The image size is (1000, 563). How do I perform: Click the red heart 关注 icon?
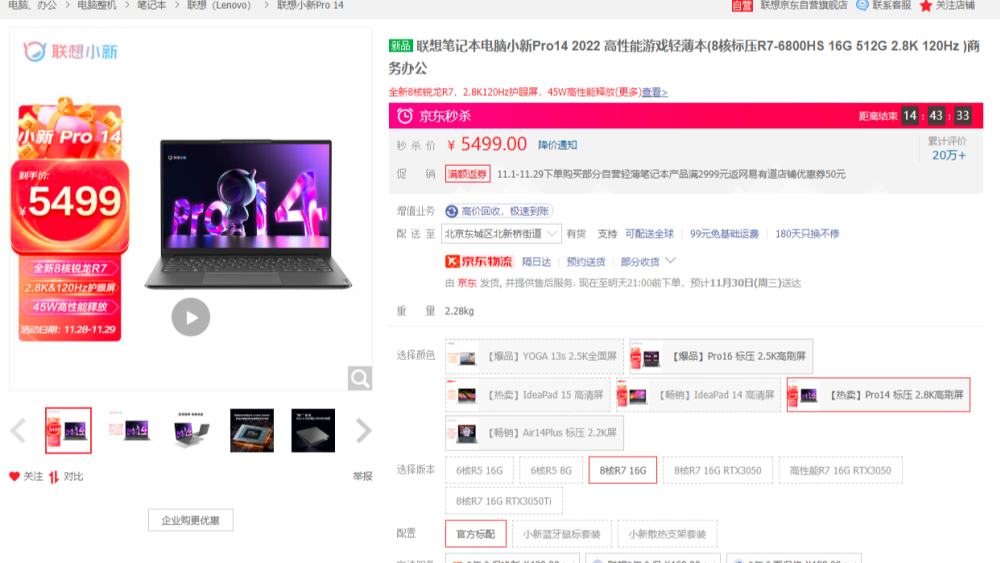coord(15,476)
